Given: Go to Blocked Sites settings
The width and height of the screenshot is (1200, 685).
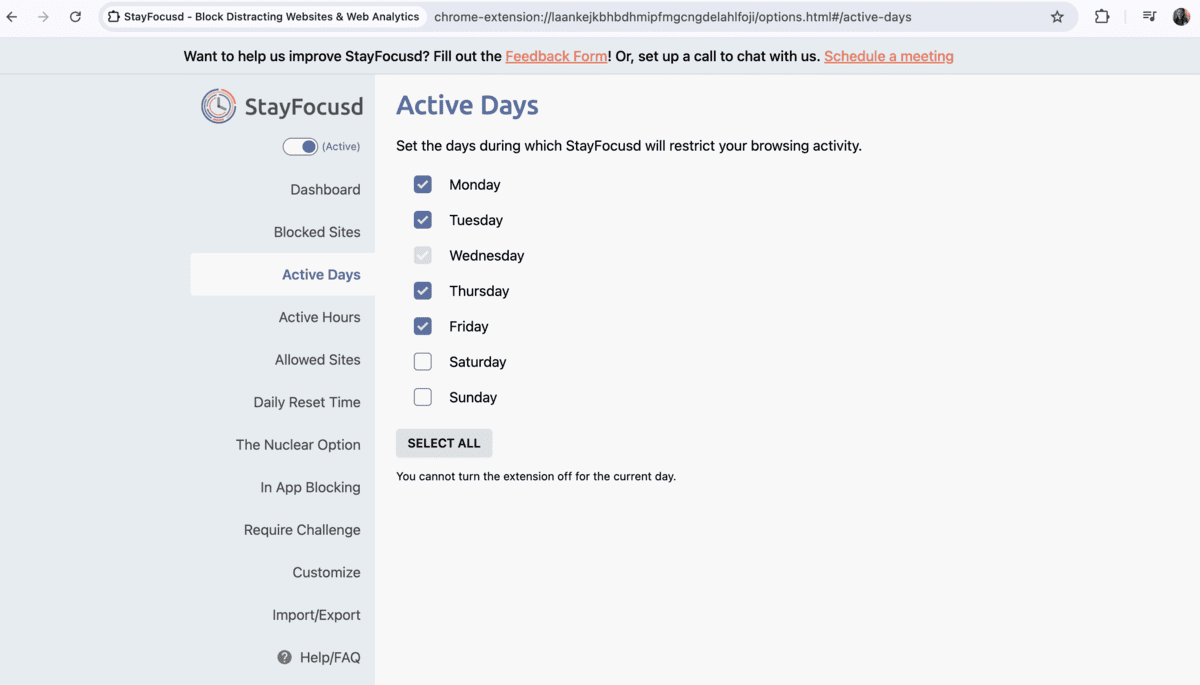Looking at the screenshot, I should pos(317,232).
